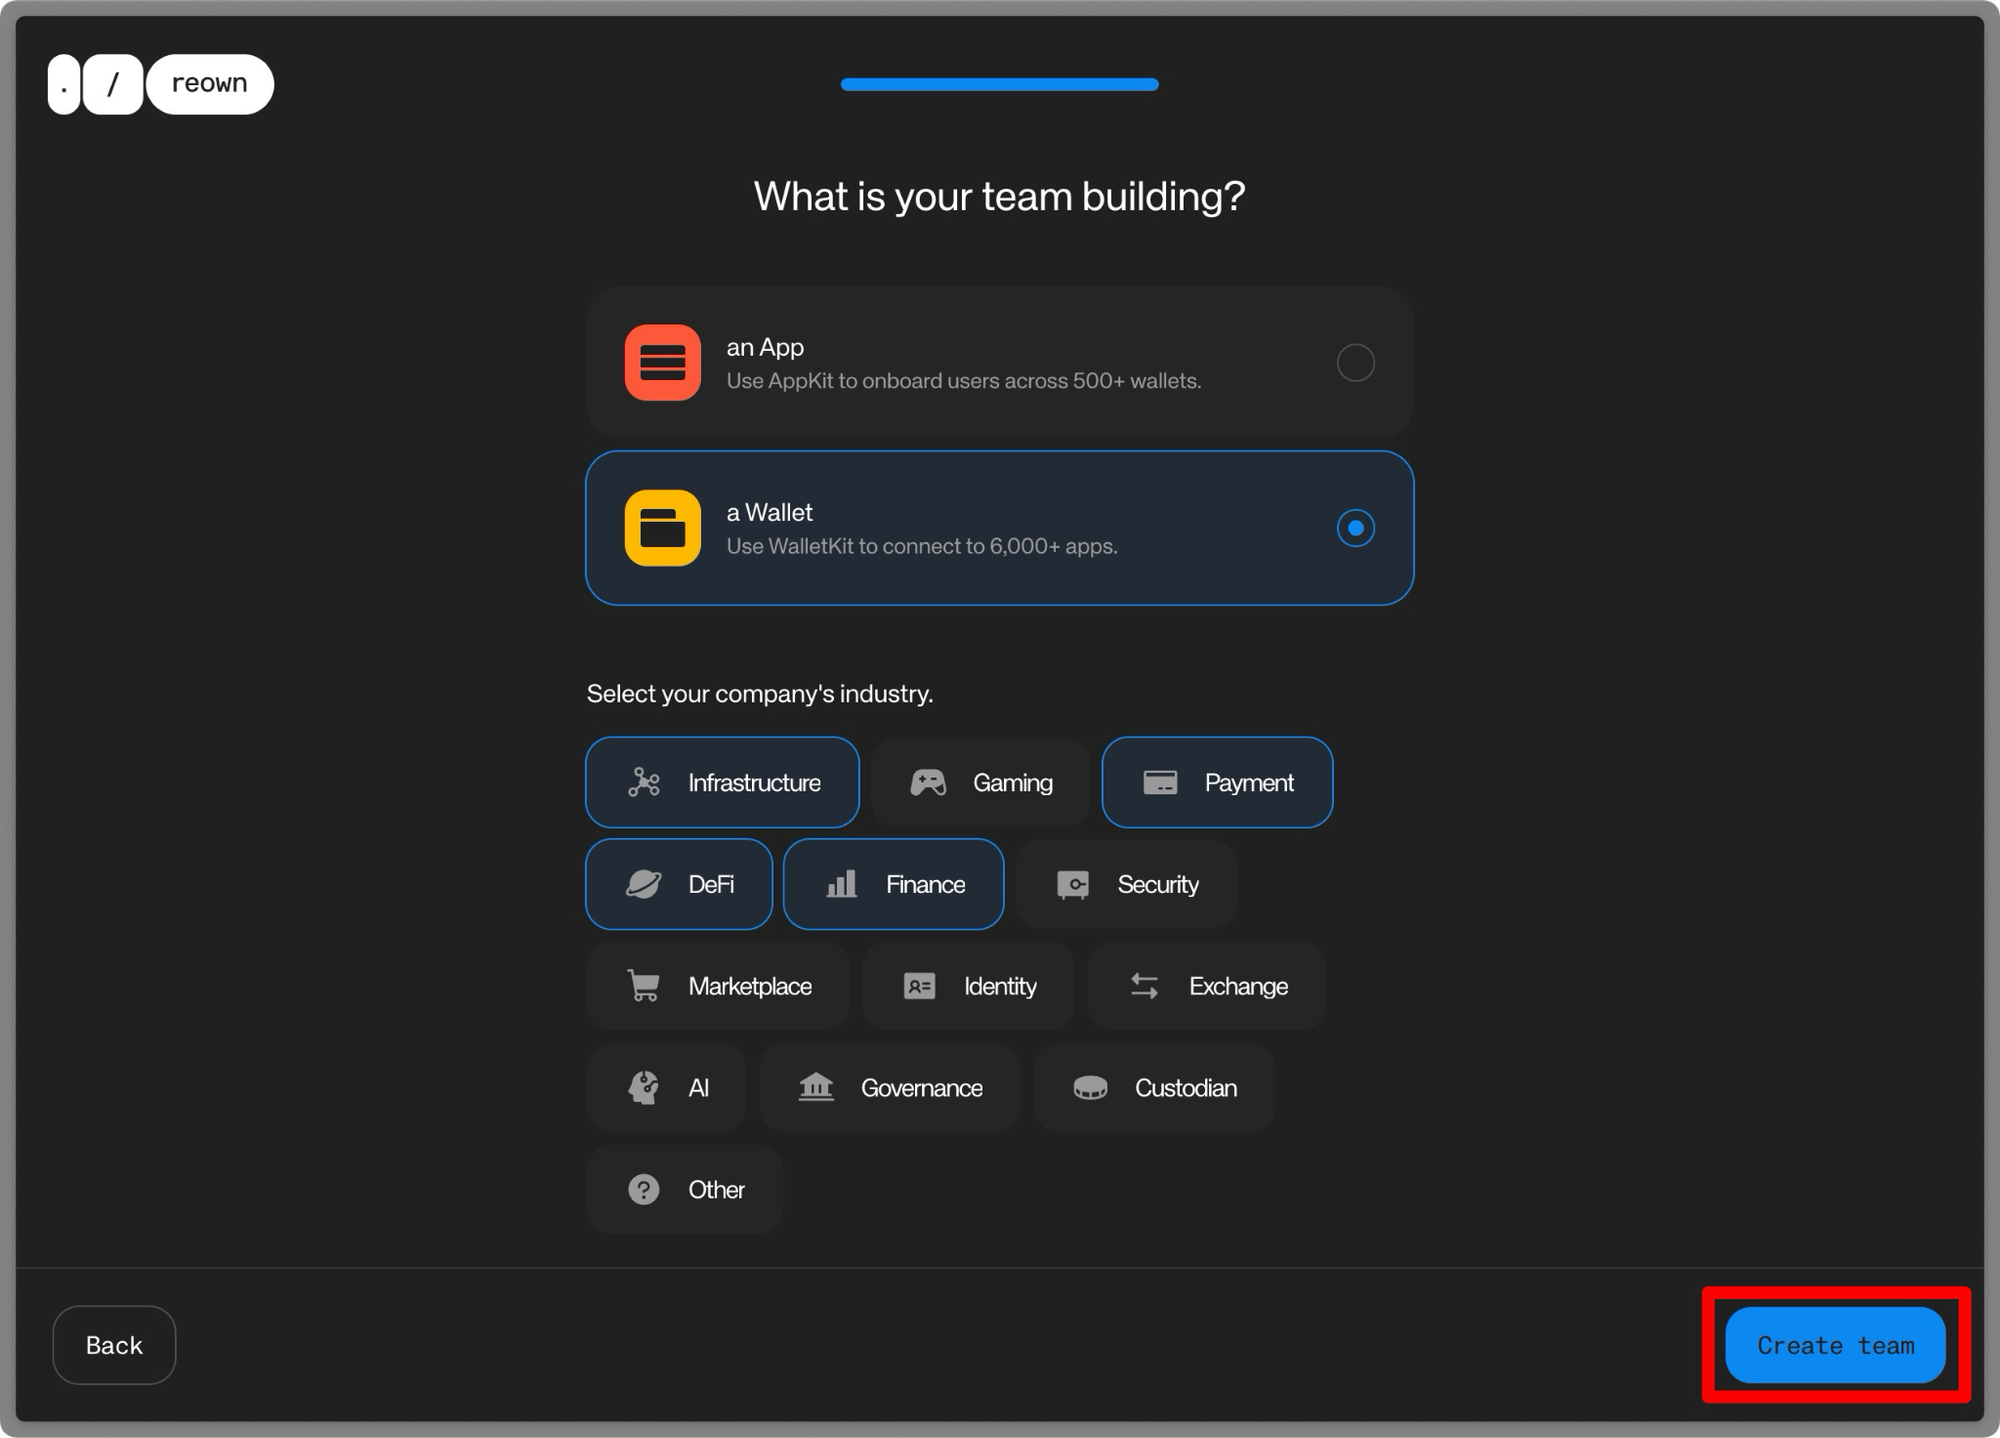The image size is (2000, 1438).
Task: Click 'Use WalletKit to connect to 6,000+ apps.'
Action: pyautogui.click(x=922, y=546)
